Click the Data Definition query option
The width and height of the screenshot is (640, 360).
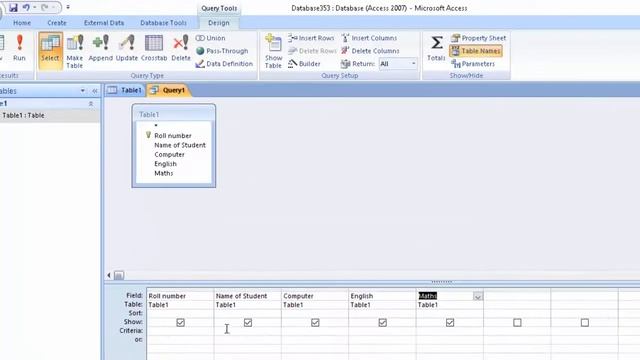click(224, 64)
